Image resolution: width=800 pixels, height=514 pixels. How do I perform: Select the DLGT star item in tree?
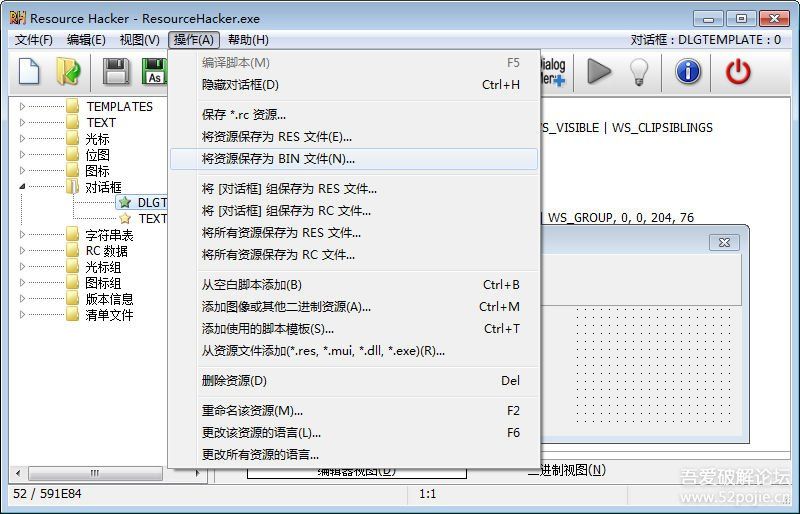142,203
